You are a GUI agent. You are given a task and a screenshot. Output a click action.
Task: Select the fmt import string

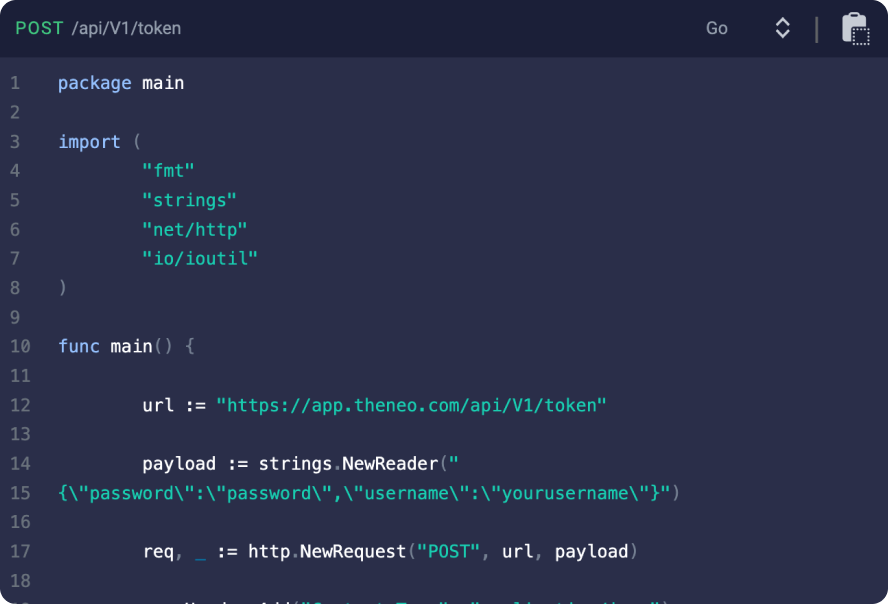tap(167, 170)
